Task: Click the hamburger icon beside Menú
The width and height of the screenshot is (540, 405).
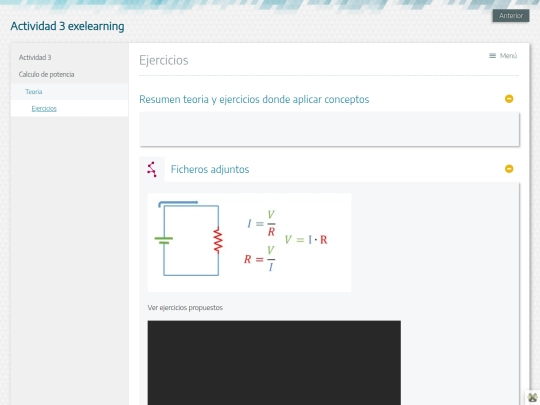Action: 492,56
